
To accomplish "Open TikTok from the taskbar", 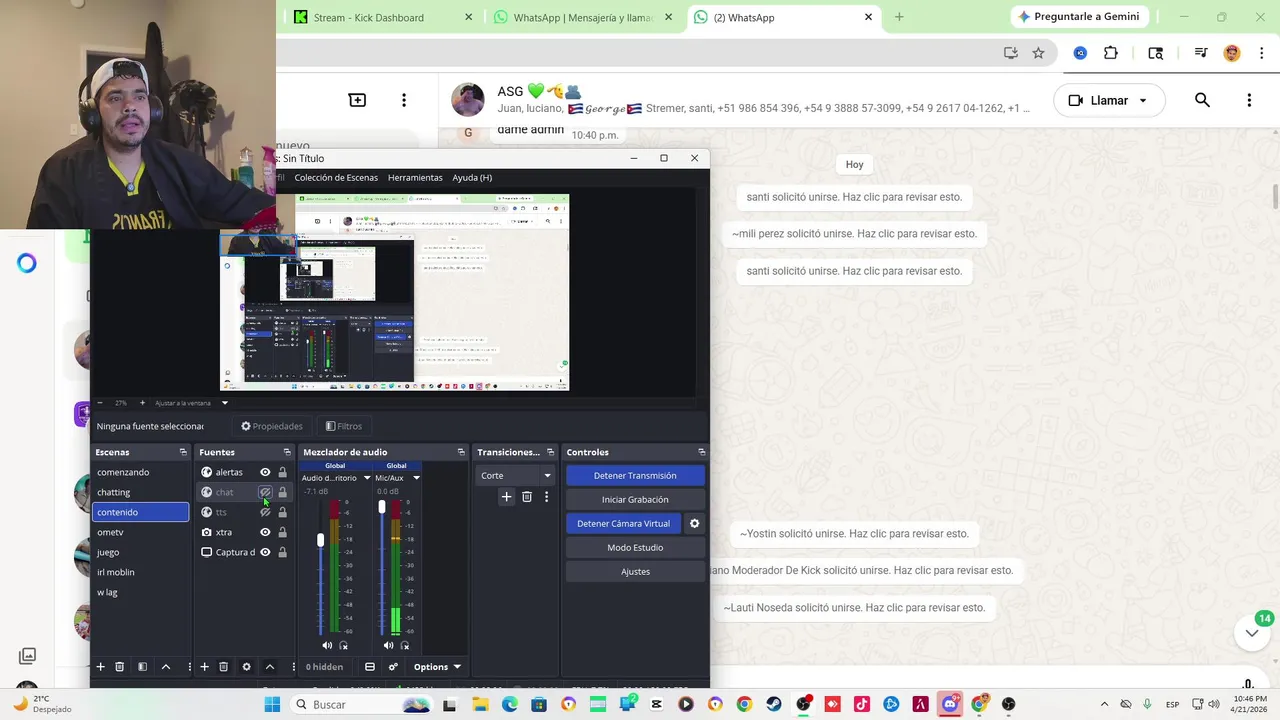I will 861,704.
